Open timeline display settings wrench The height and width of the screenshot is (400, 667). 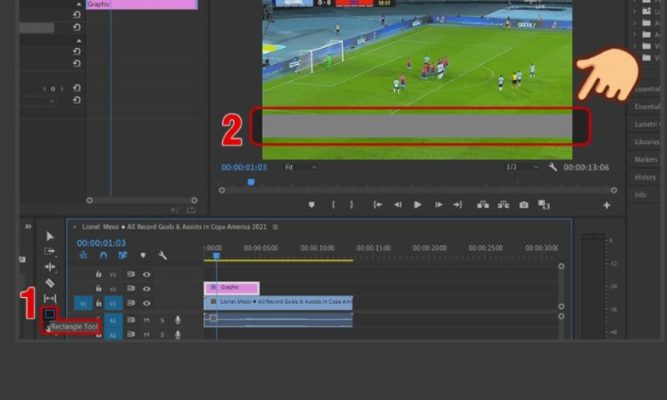pos(162,256)
